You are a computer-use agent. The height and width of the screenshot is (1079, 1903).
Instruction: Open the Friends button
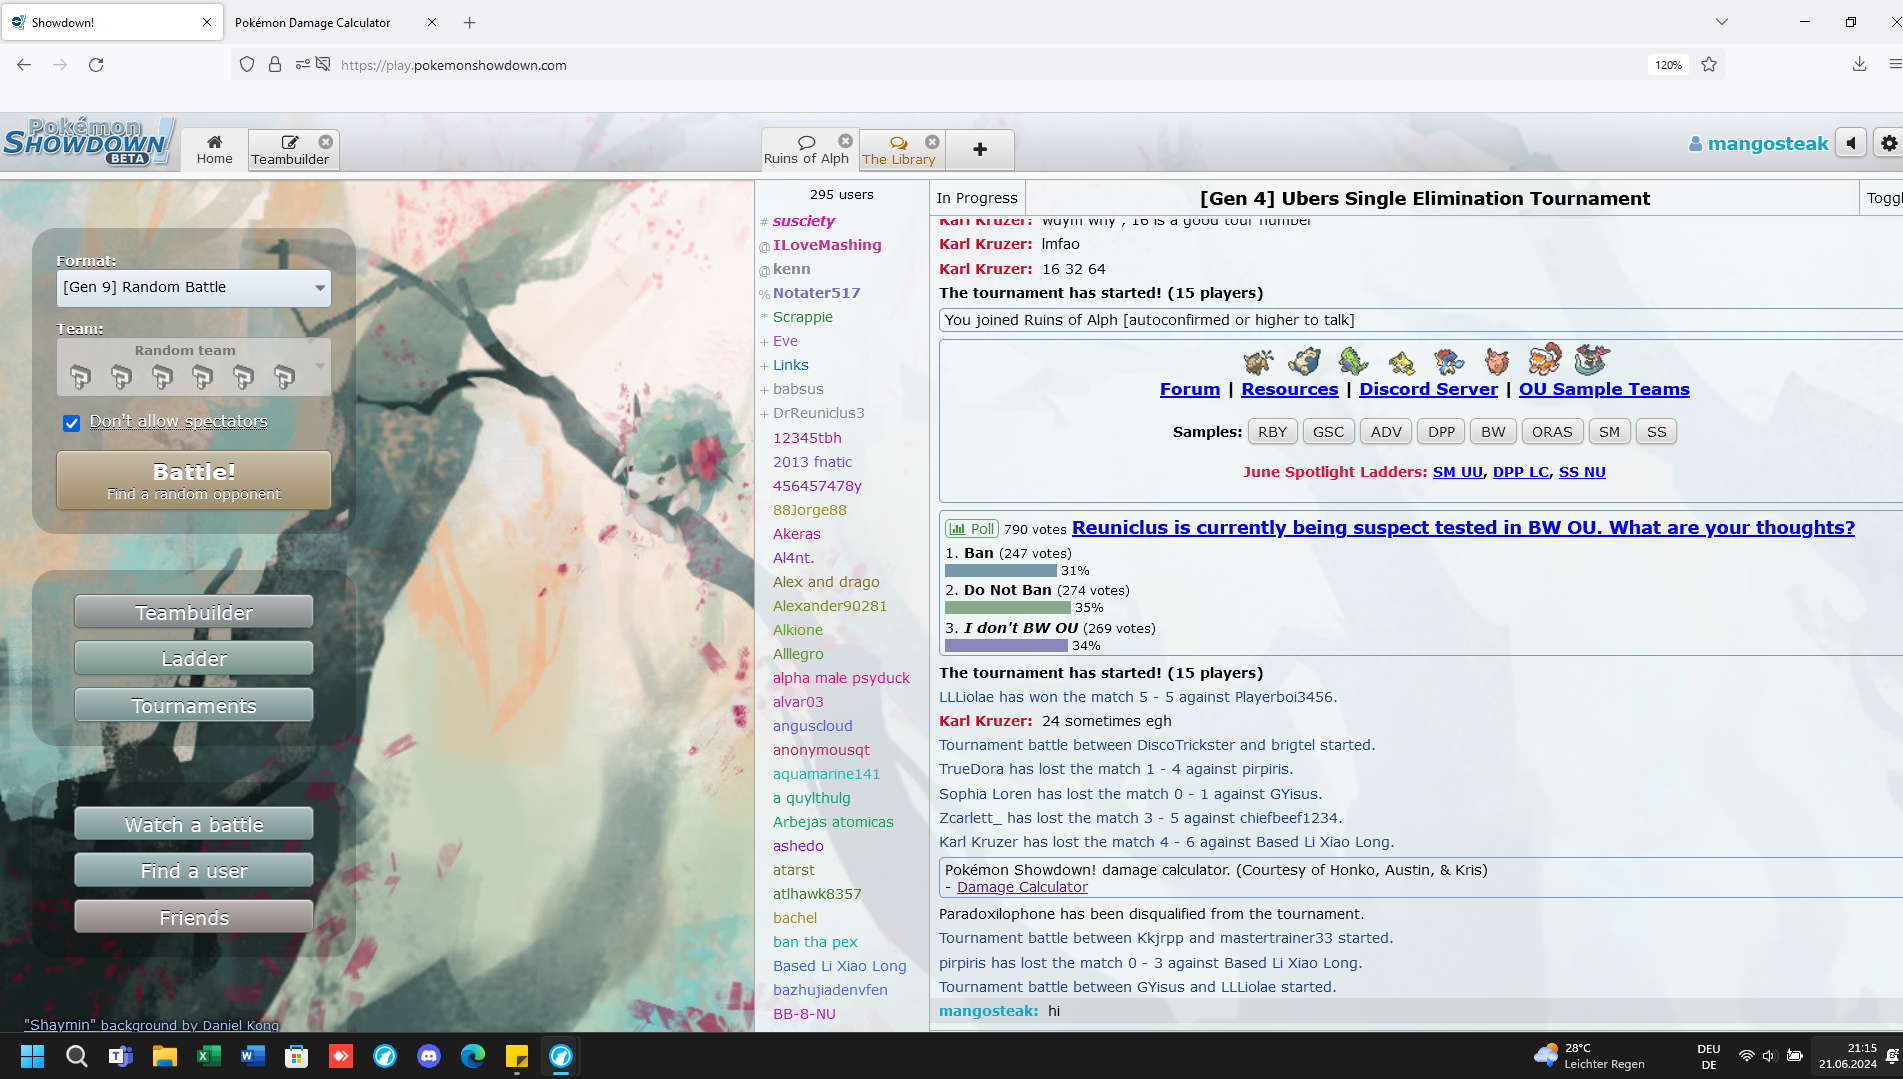(x=194, y=917)
